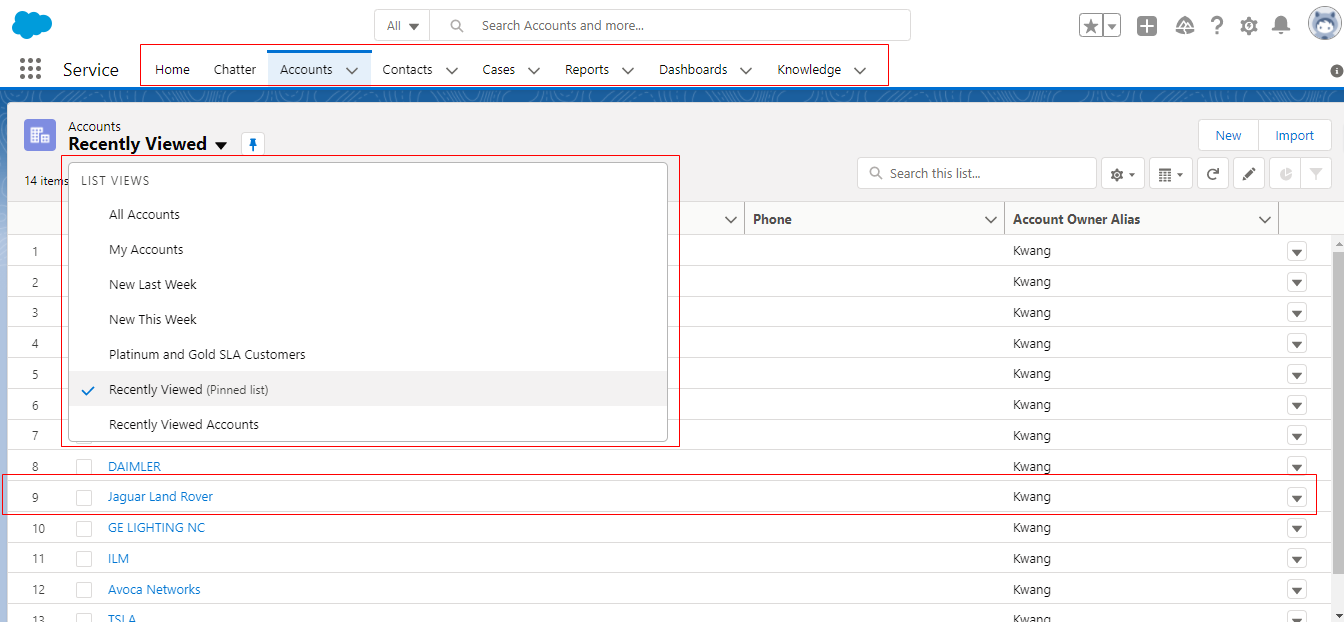Image resolution: width=1344 pixels, height=622 pixels.
Task: Expand the Dashboards tab chevron
Action: [746, 70]
